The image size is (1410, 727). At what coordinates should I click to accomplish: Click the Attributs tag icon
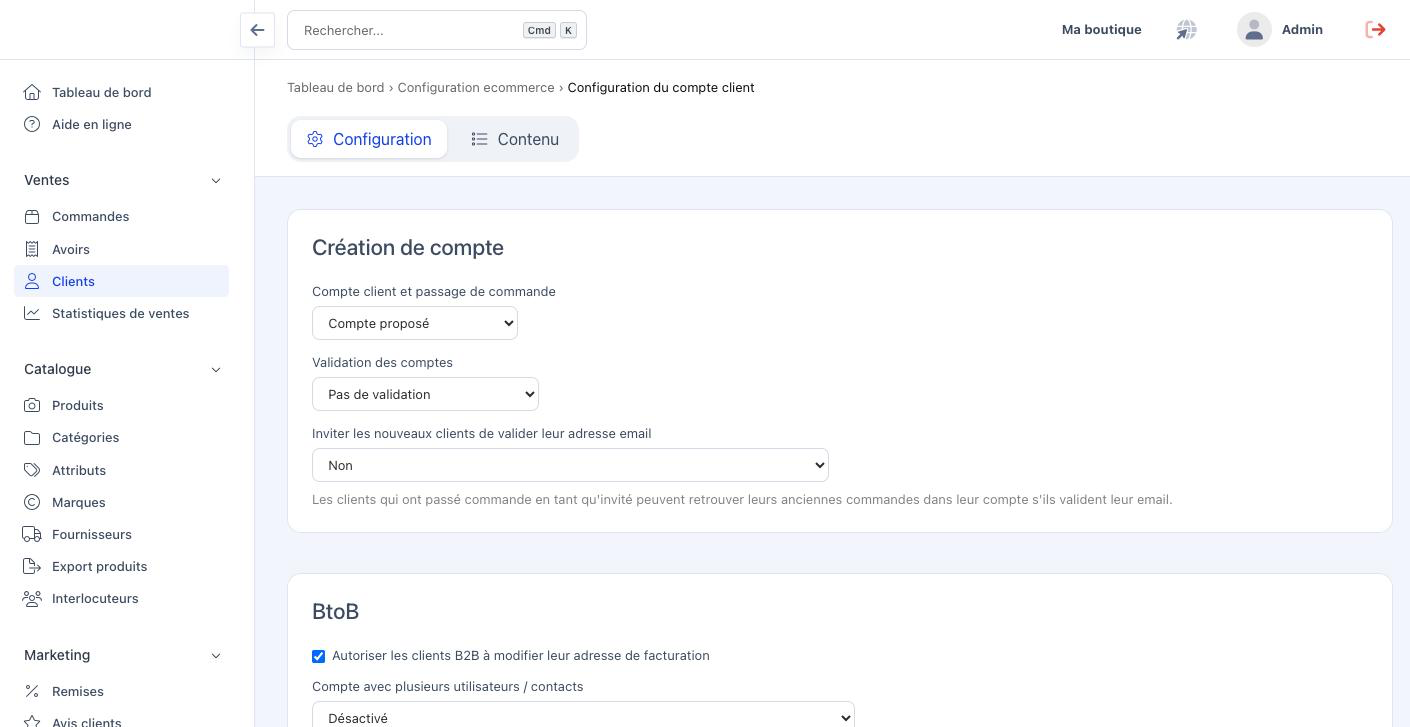pos(32,470)
